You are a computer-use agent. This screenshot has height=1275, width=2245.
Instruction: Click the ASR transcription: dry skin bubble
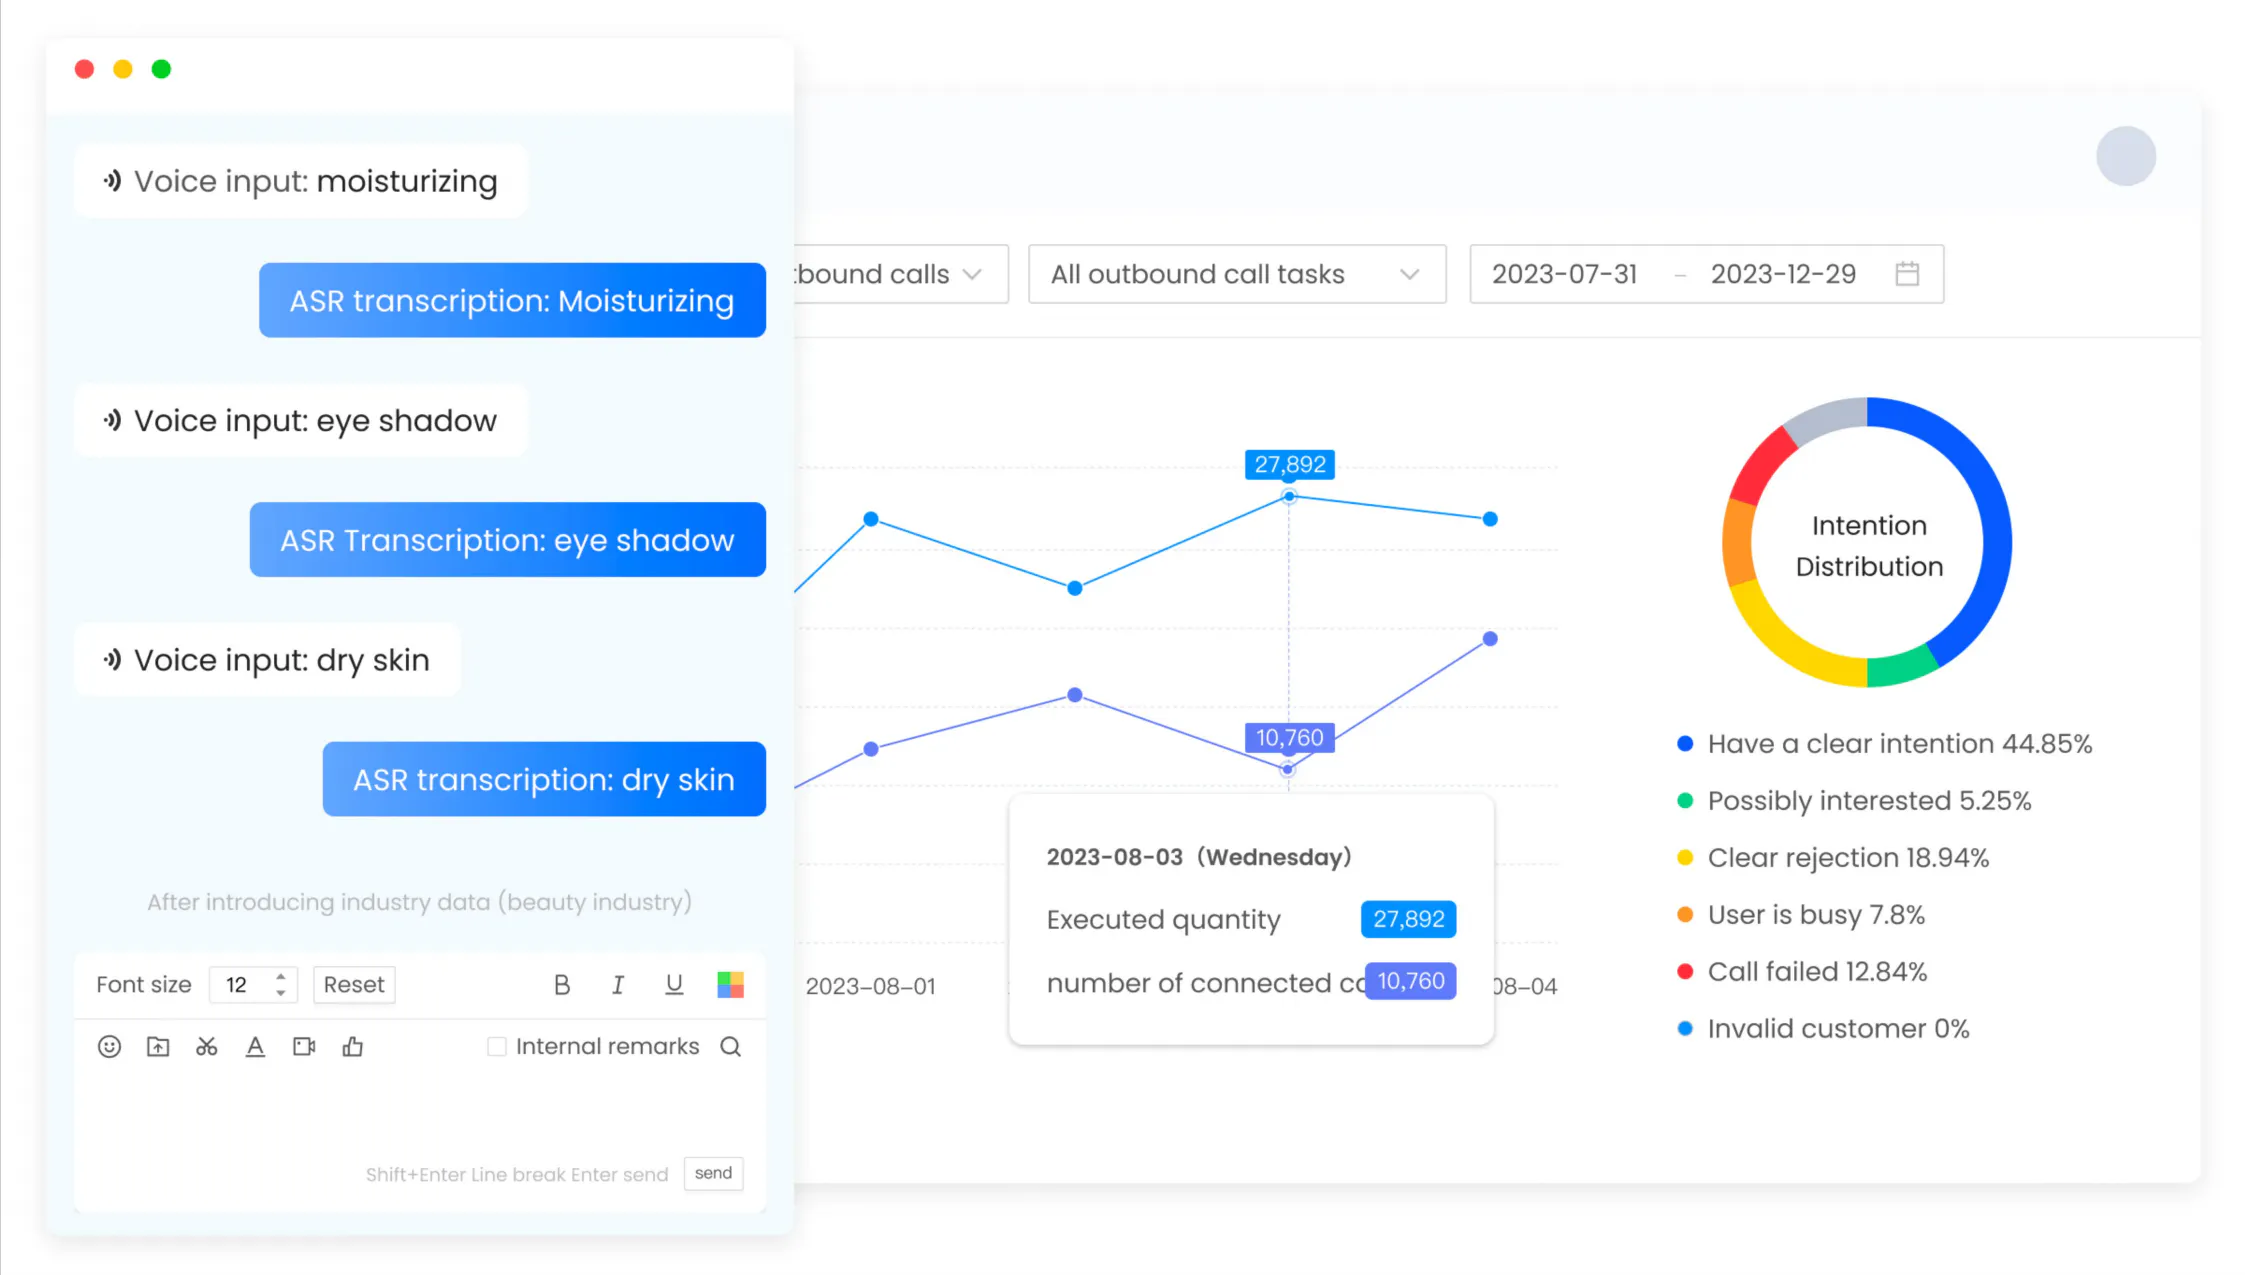coord(544,779)
